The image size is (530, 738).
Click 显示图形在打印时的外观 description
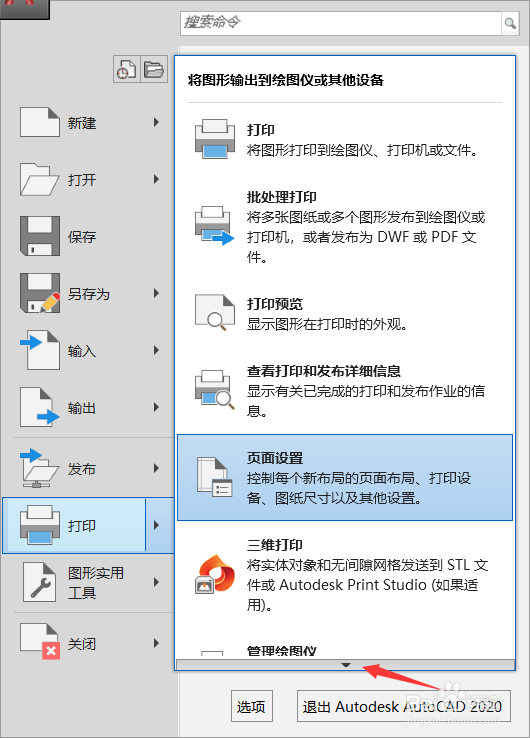[327, 324]
